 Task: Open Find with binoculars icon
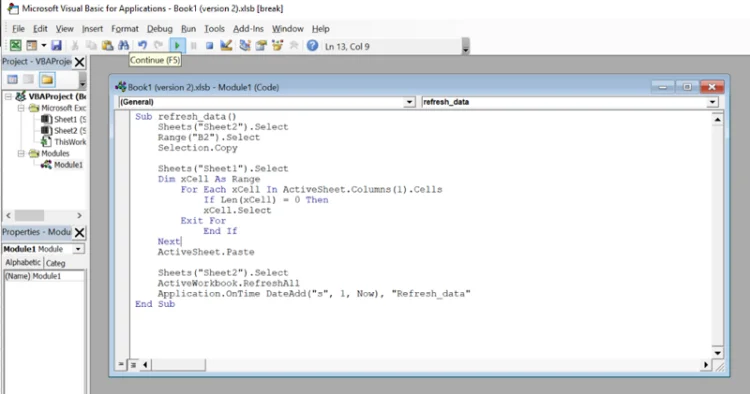124,45
